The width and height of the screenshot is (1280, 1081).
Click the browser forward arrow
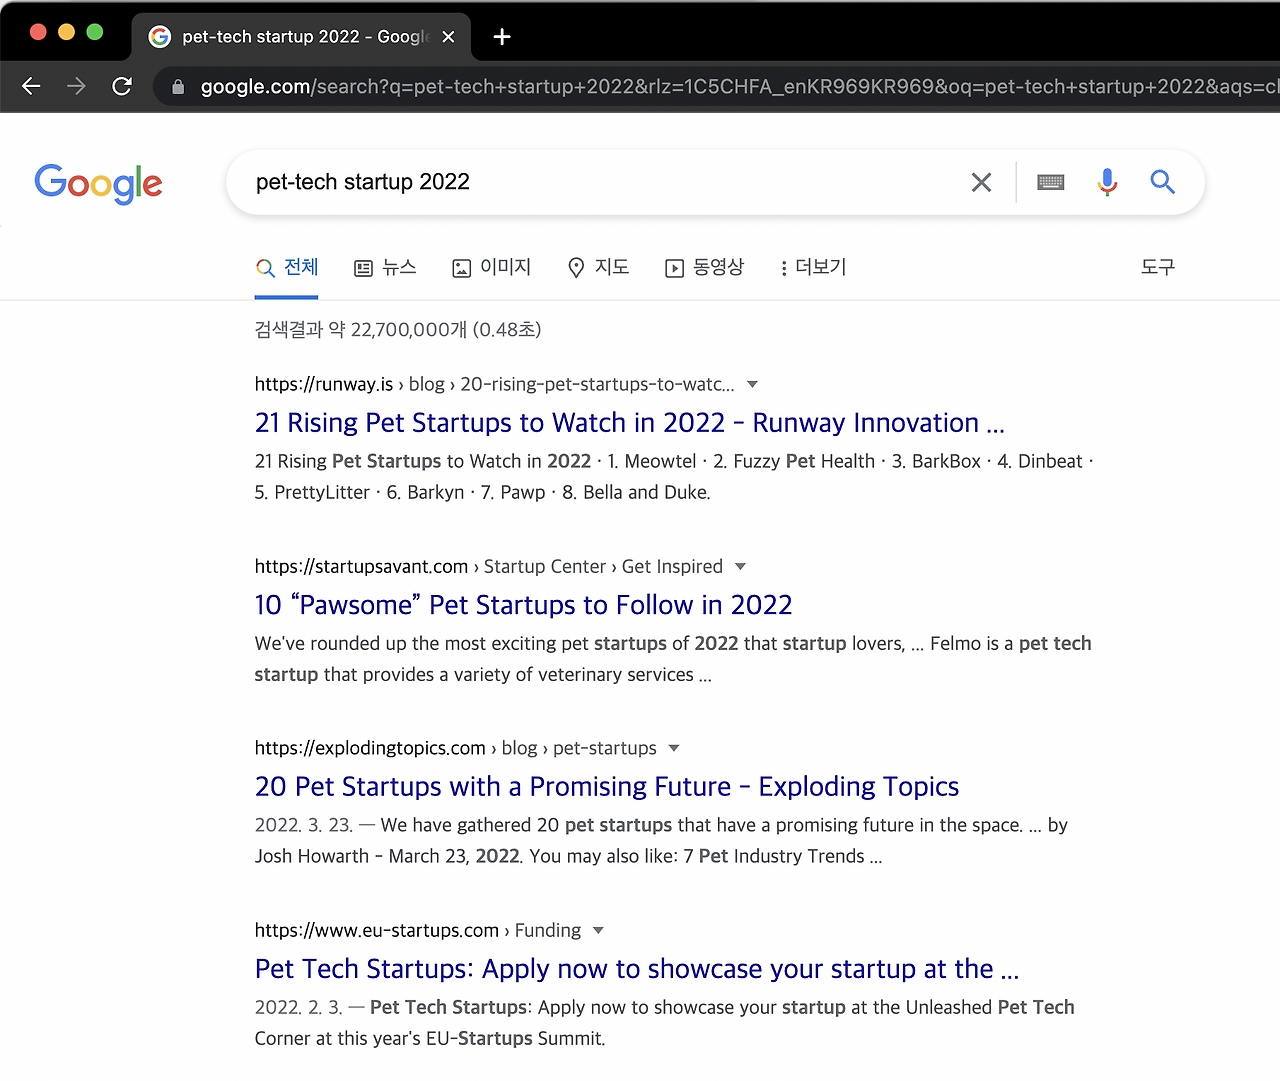(77, 87)
